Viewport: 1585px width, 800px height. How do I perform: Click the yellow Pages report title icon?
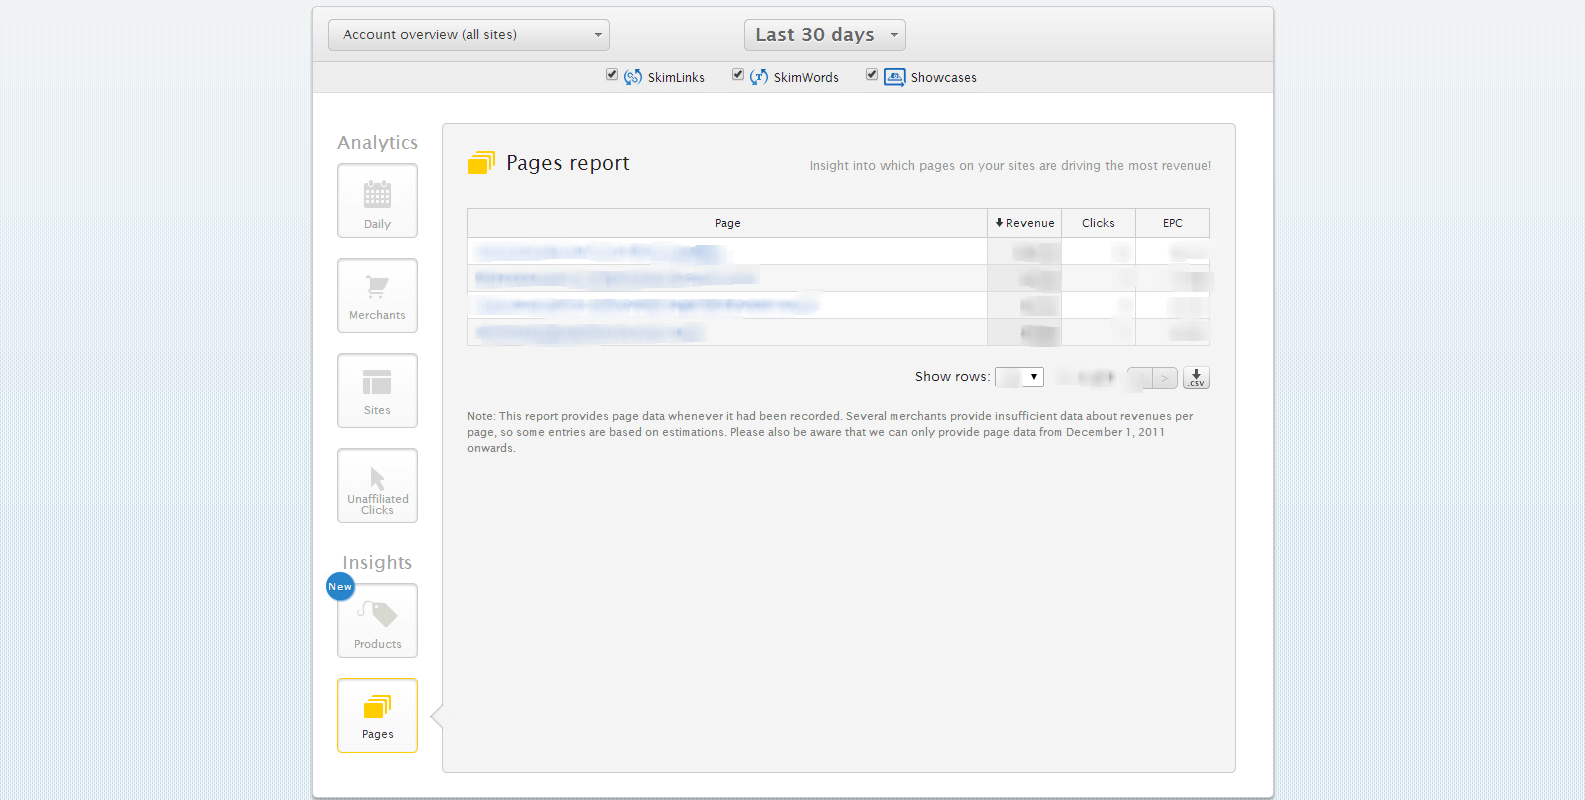[x=481, y=163]
